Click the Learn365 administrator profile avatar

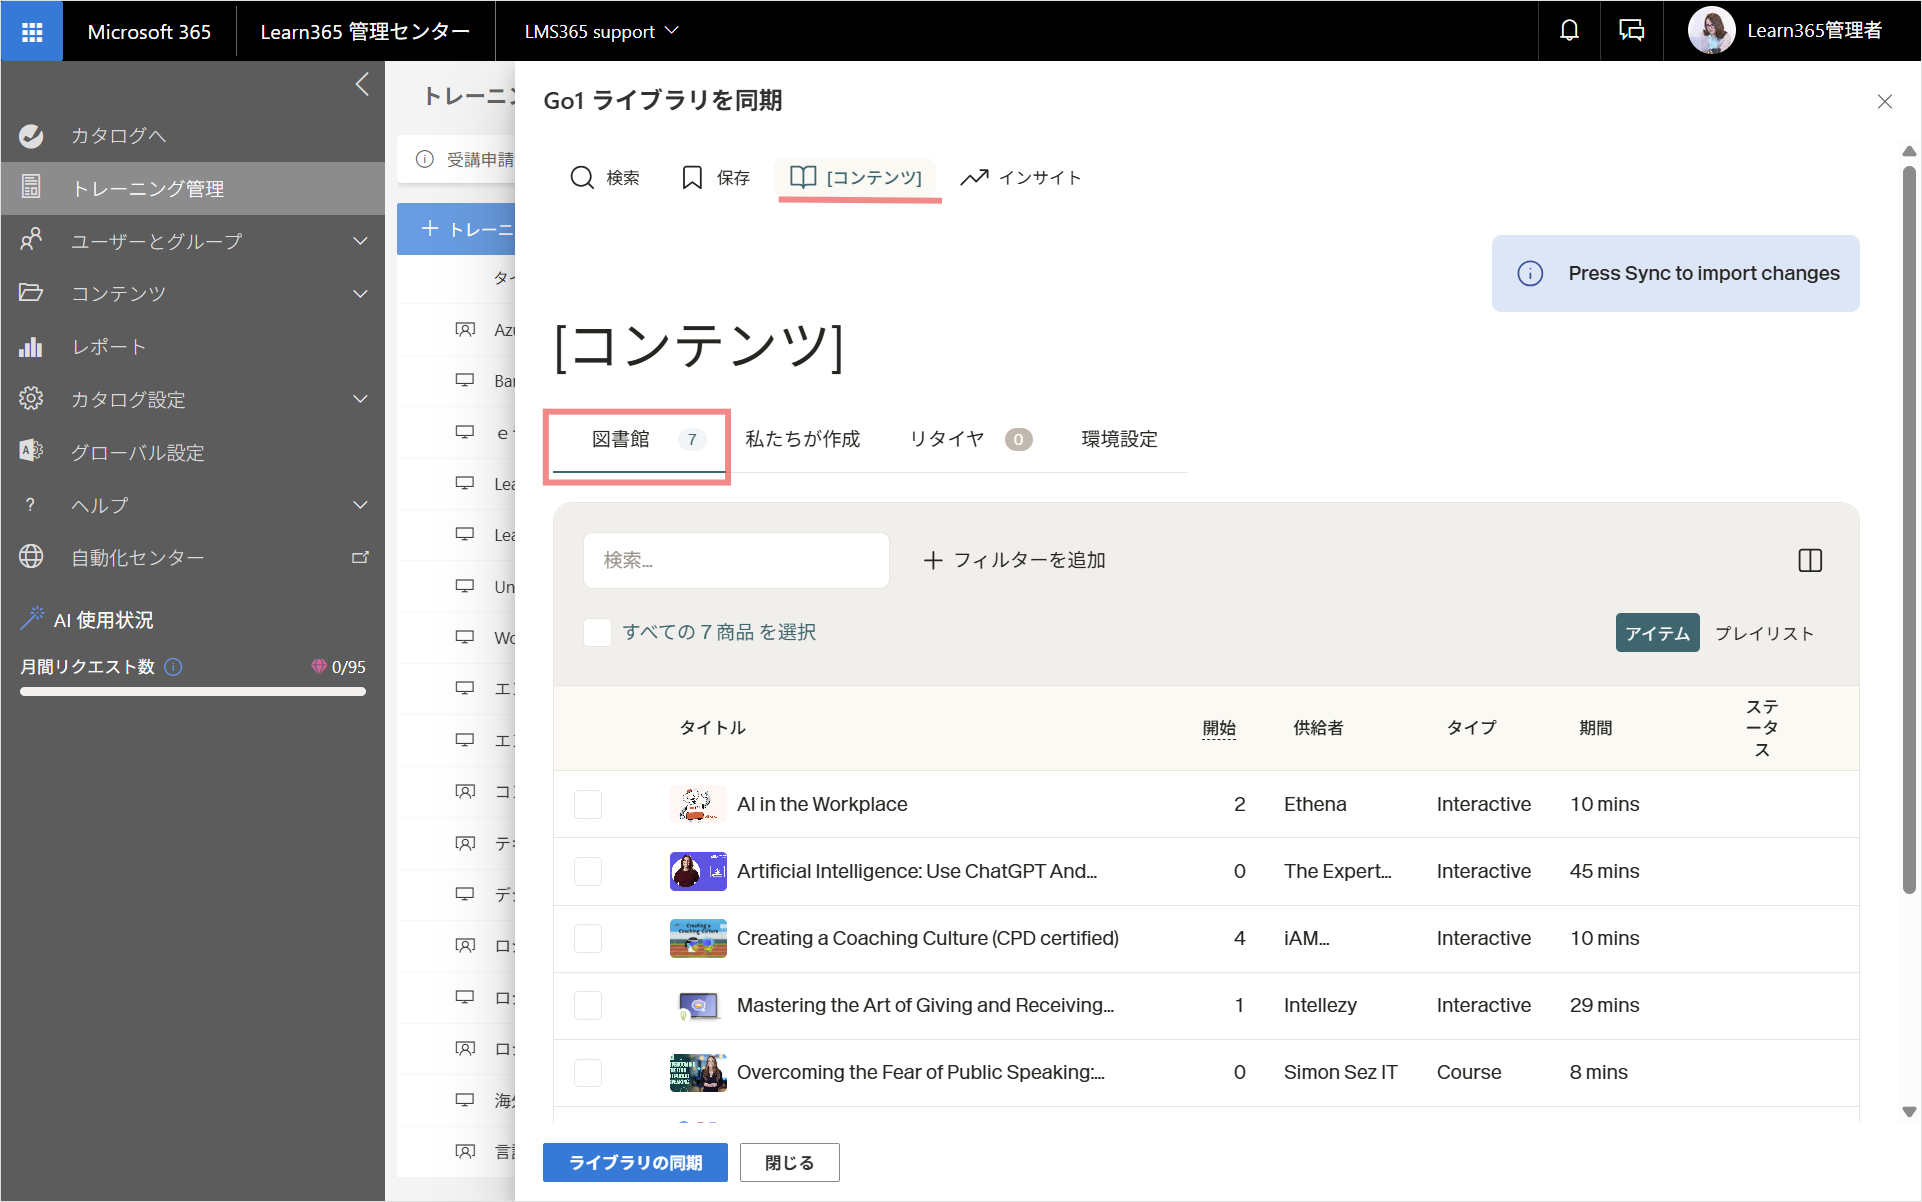[1711, 31]
